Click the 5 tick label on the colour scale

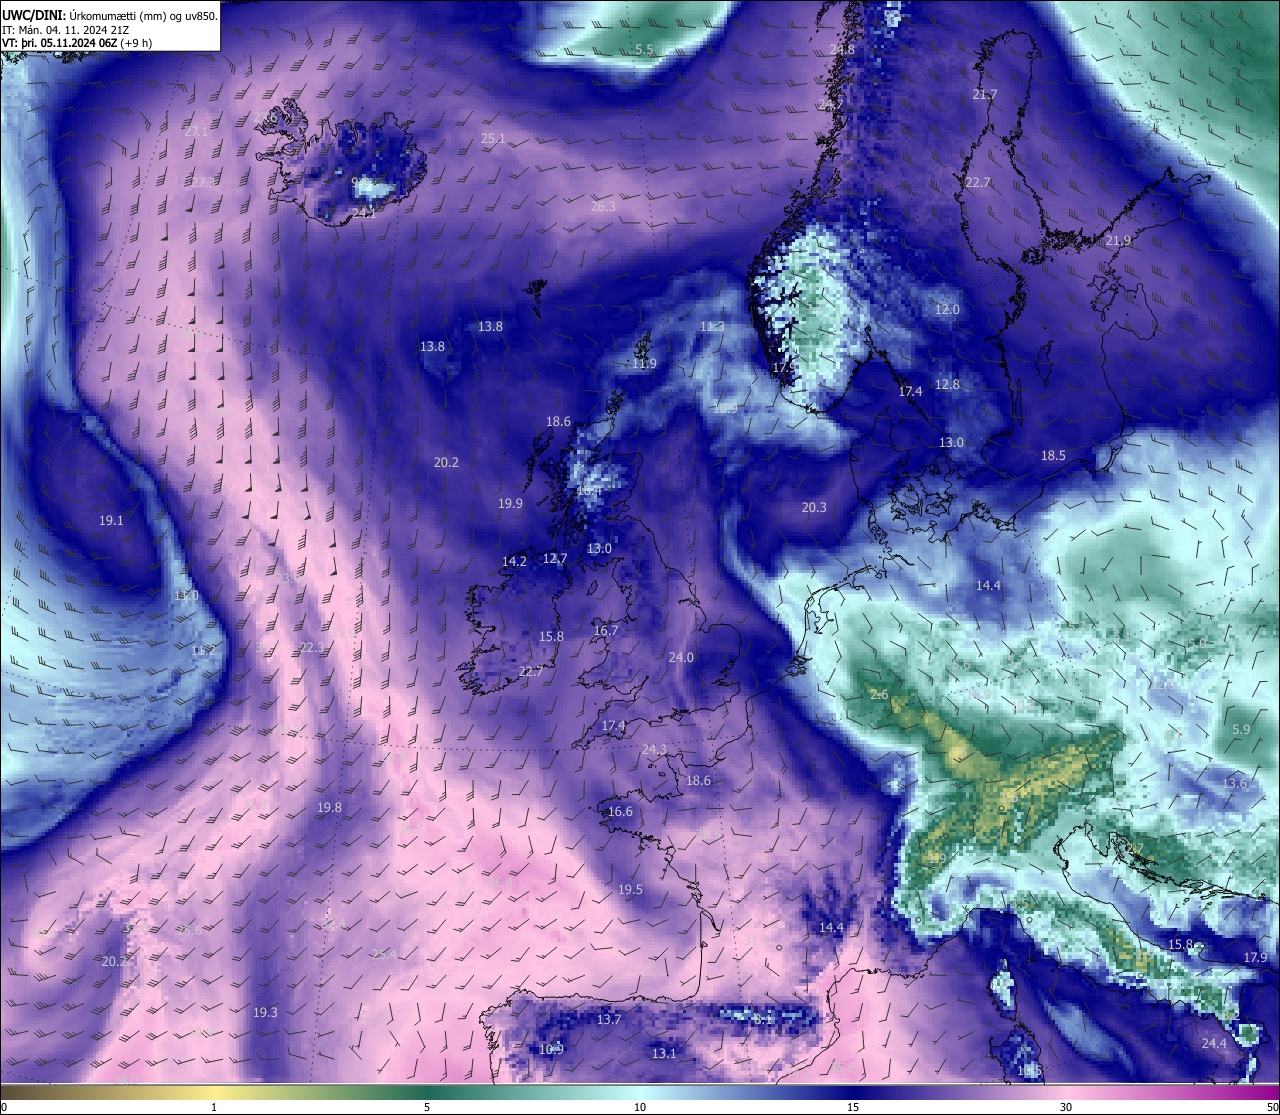click(x=427, y=1107)
